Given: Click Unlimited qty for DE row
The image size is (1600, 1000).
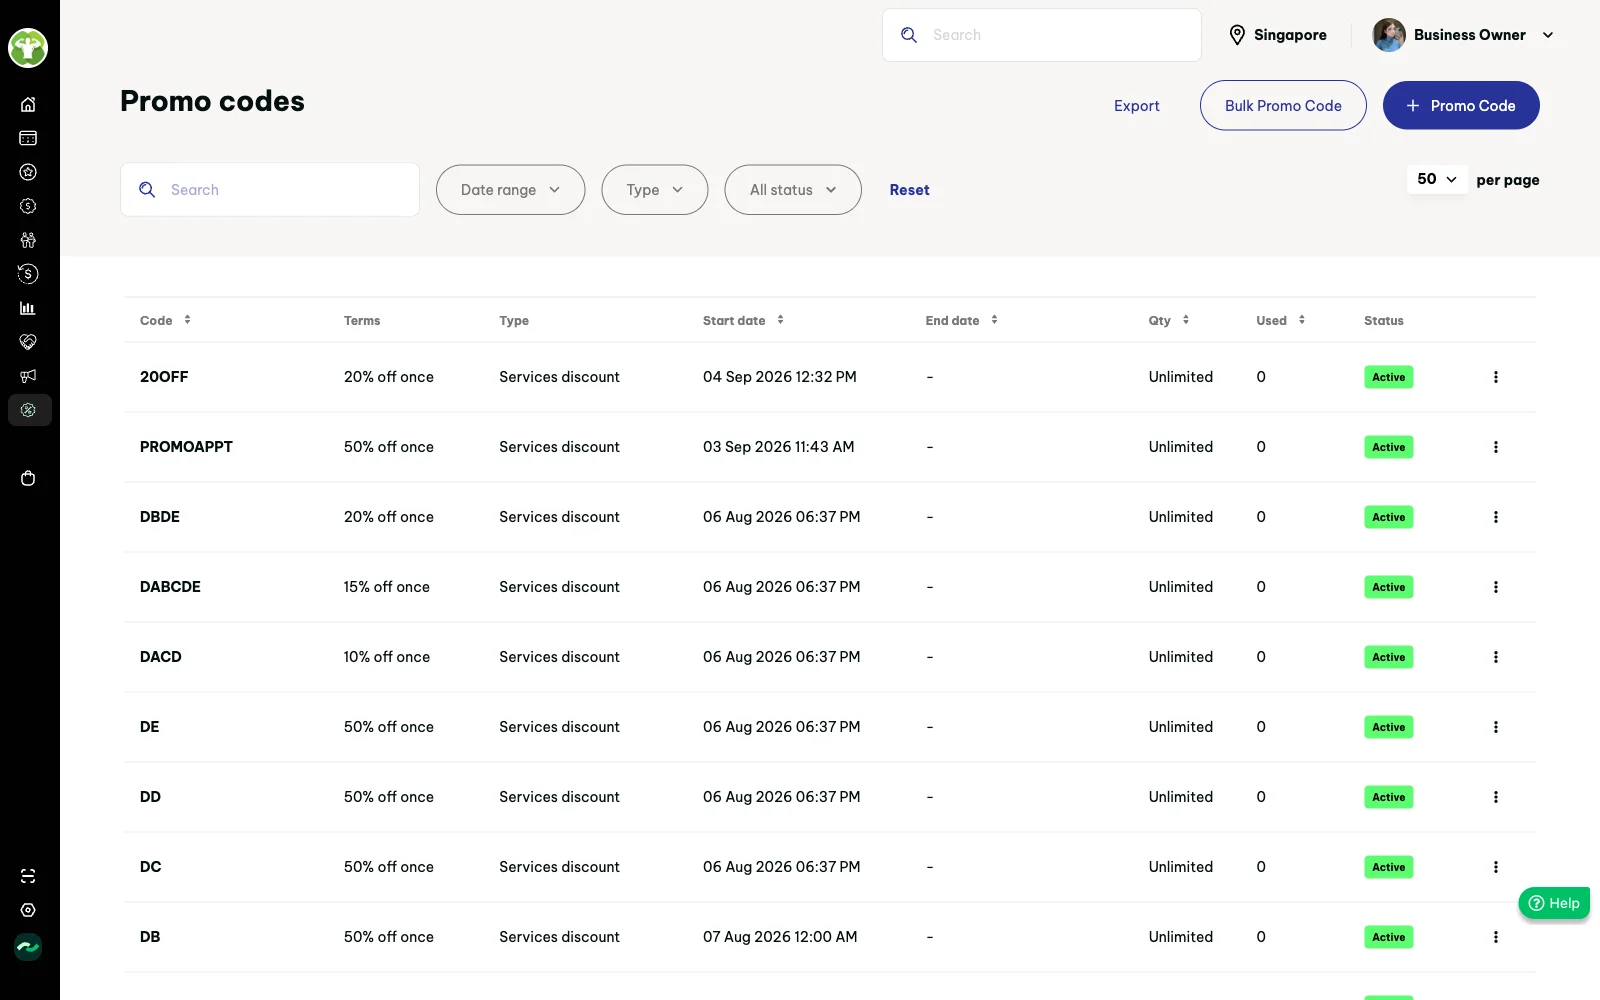Looking at the screenshot, I should tap(1181, 727).
